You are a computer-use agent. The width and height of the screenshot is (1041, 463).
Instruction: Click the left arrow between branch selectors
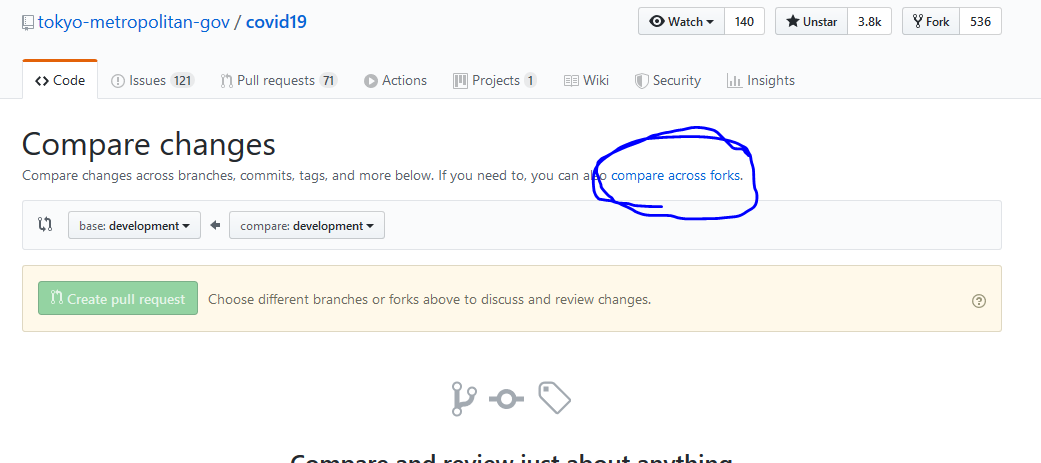click(215, 225)
